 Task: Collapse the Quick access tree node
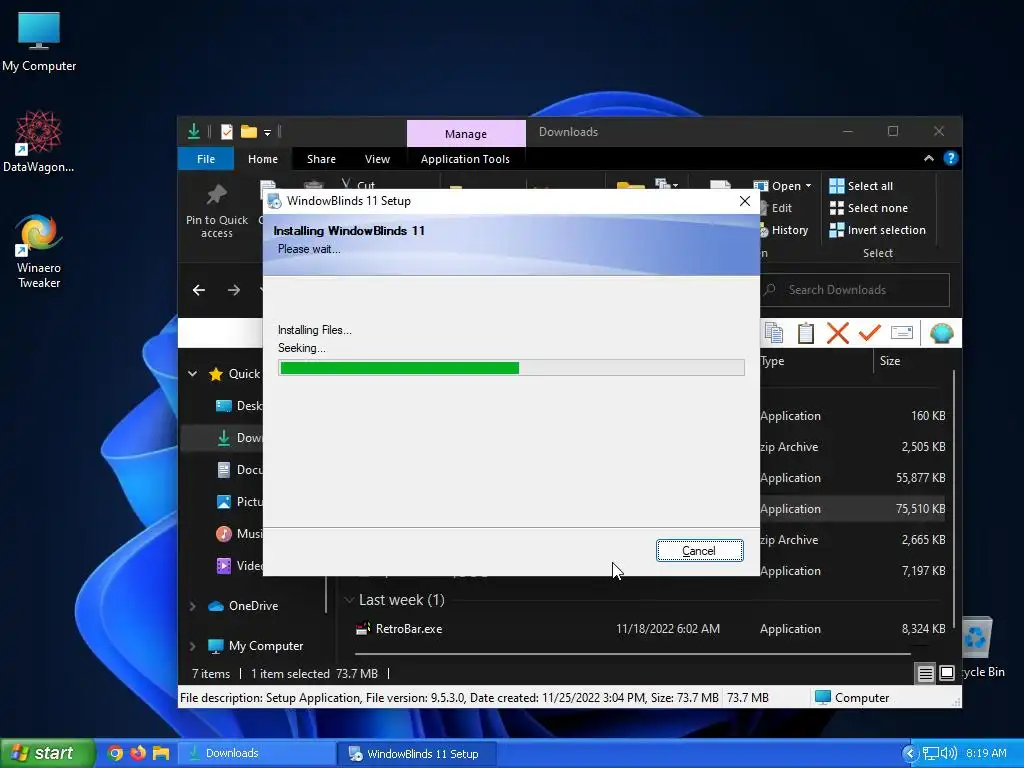tap(193, 374)
